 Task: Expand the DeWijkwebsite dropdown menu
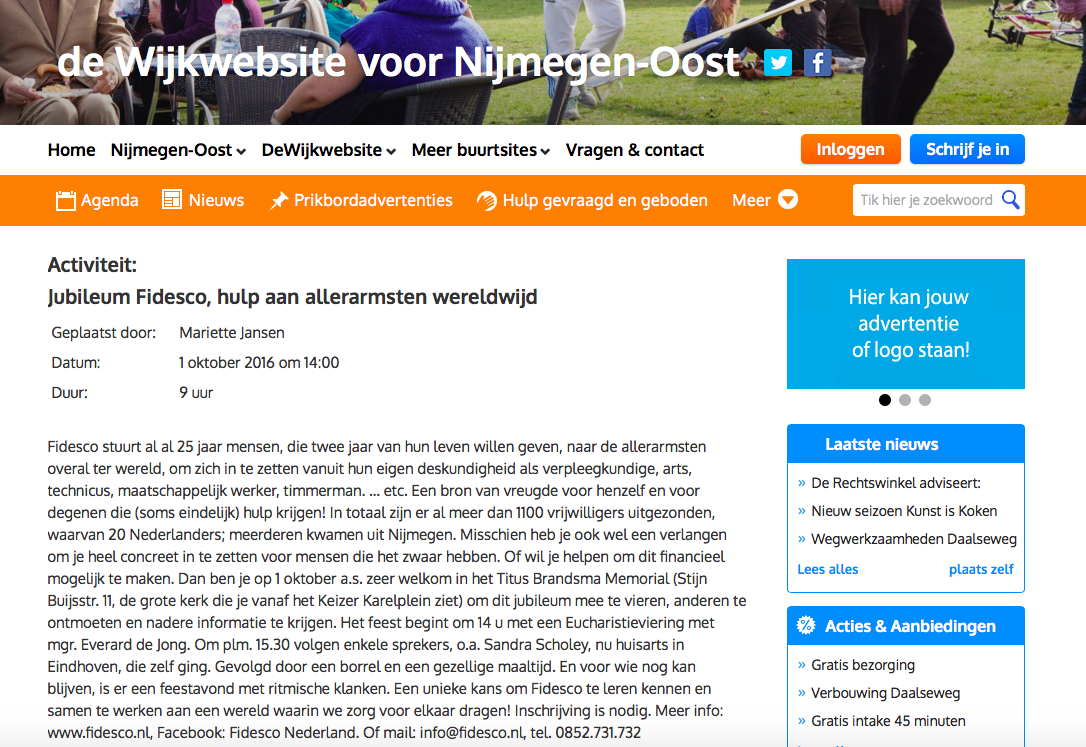tap(328, 150)
